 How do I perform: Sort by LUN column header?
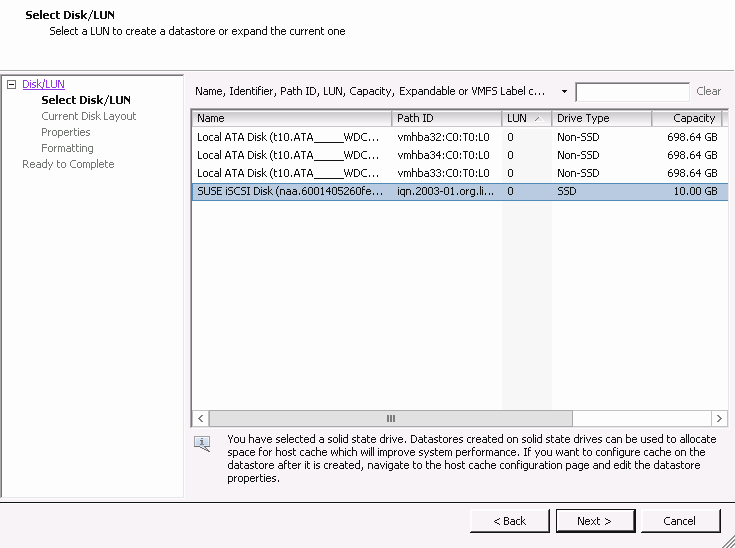(x=526, y=118)
